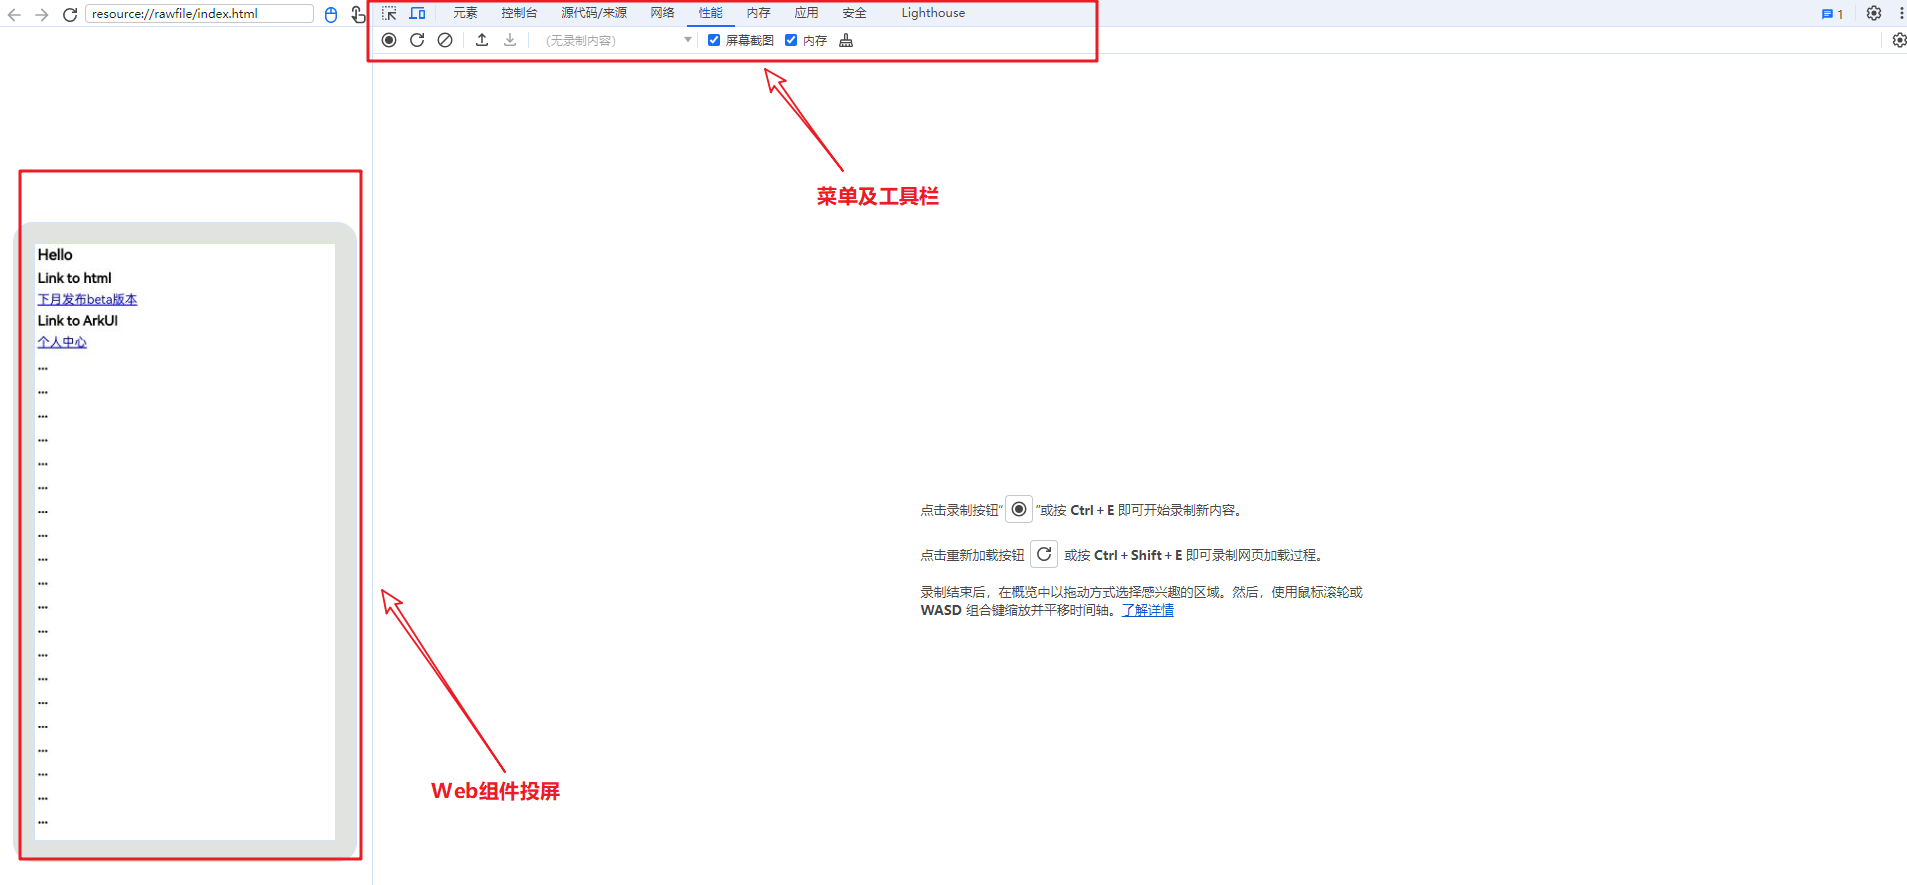Open the three-dot DevTools menu
This screenshot has height=885, width=1907.
pyautogui.click(x=1900, y=13)
